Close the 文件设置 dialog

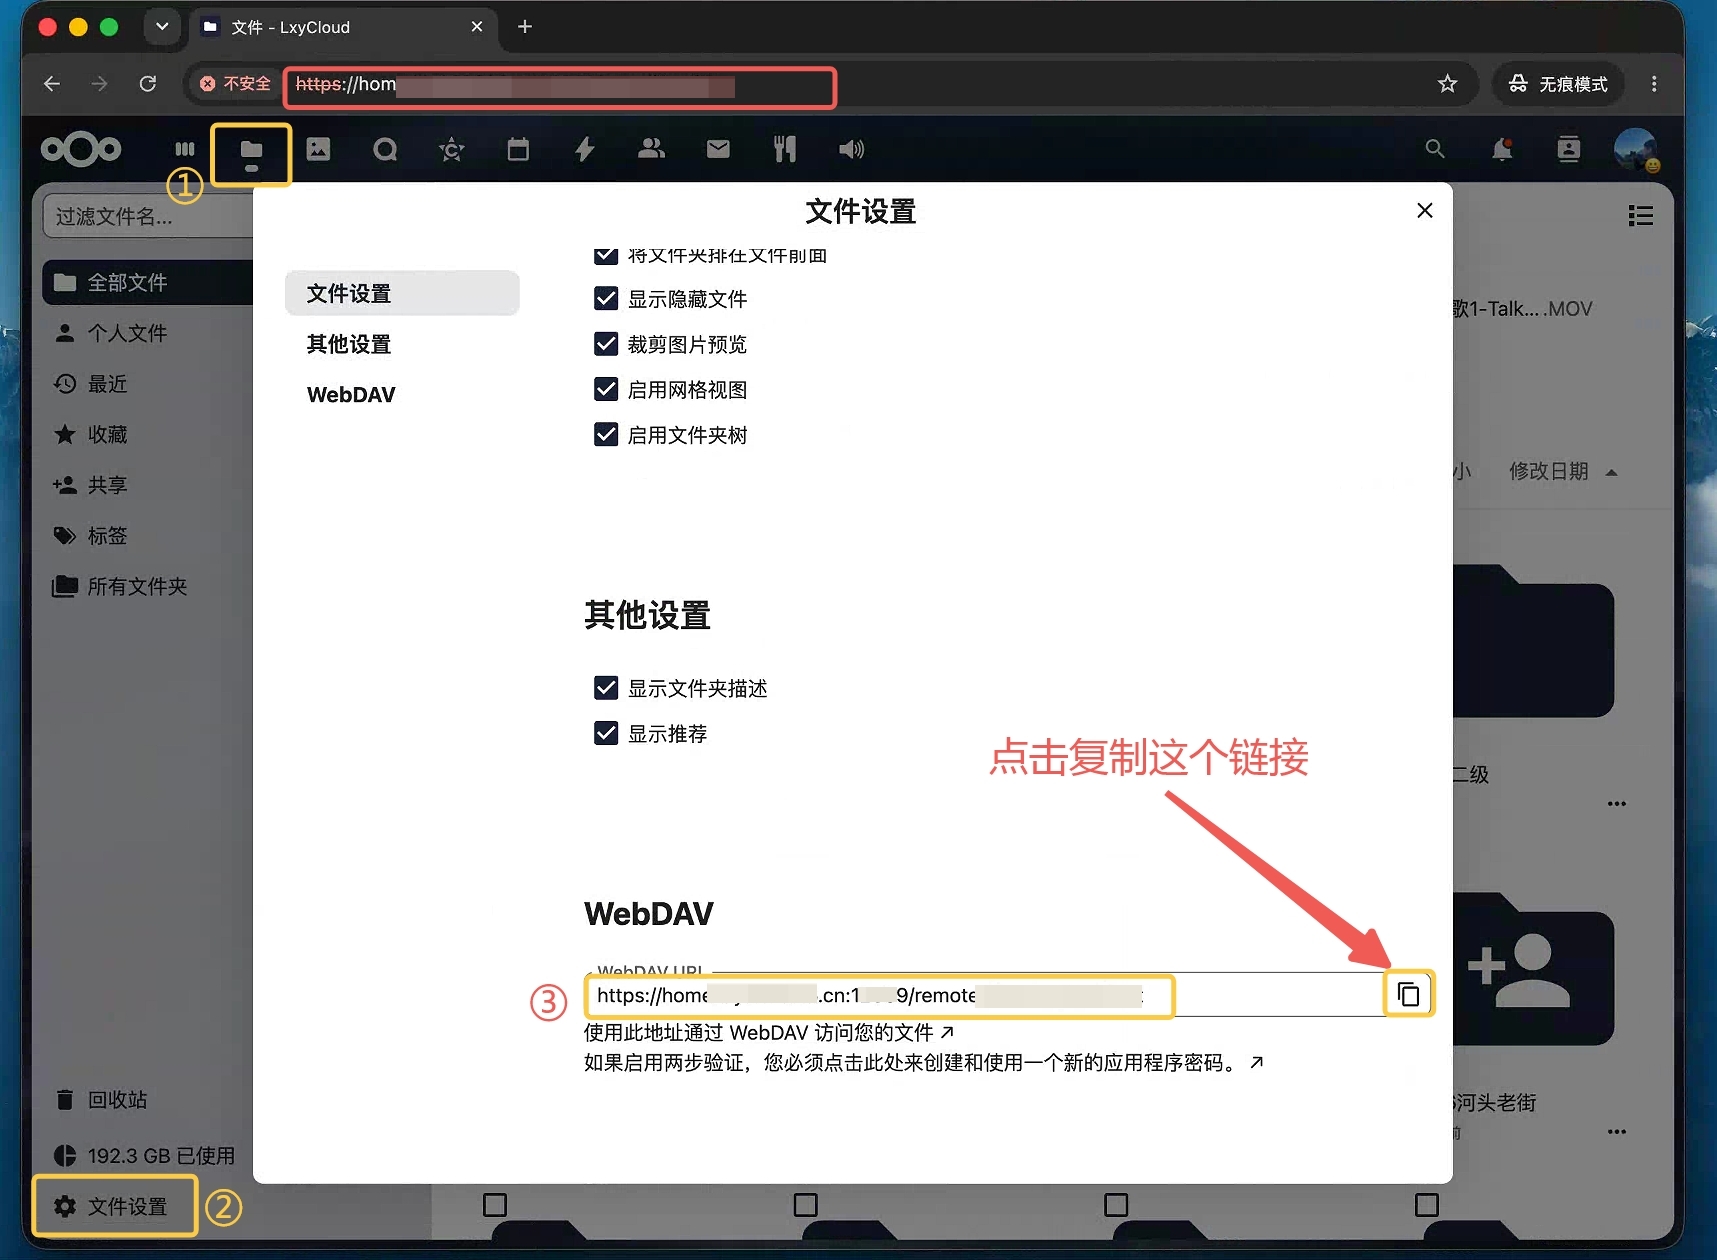click(x=1425, y=210)
